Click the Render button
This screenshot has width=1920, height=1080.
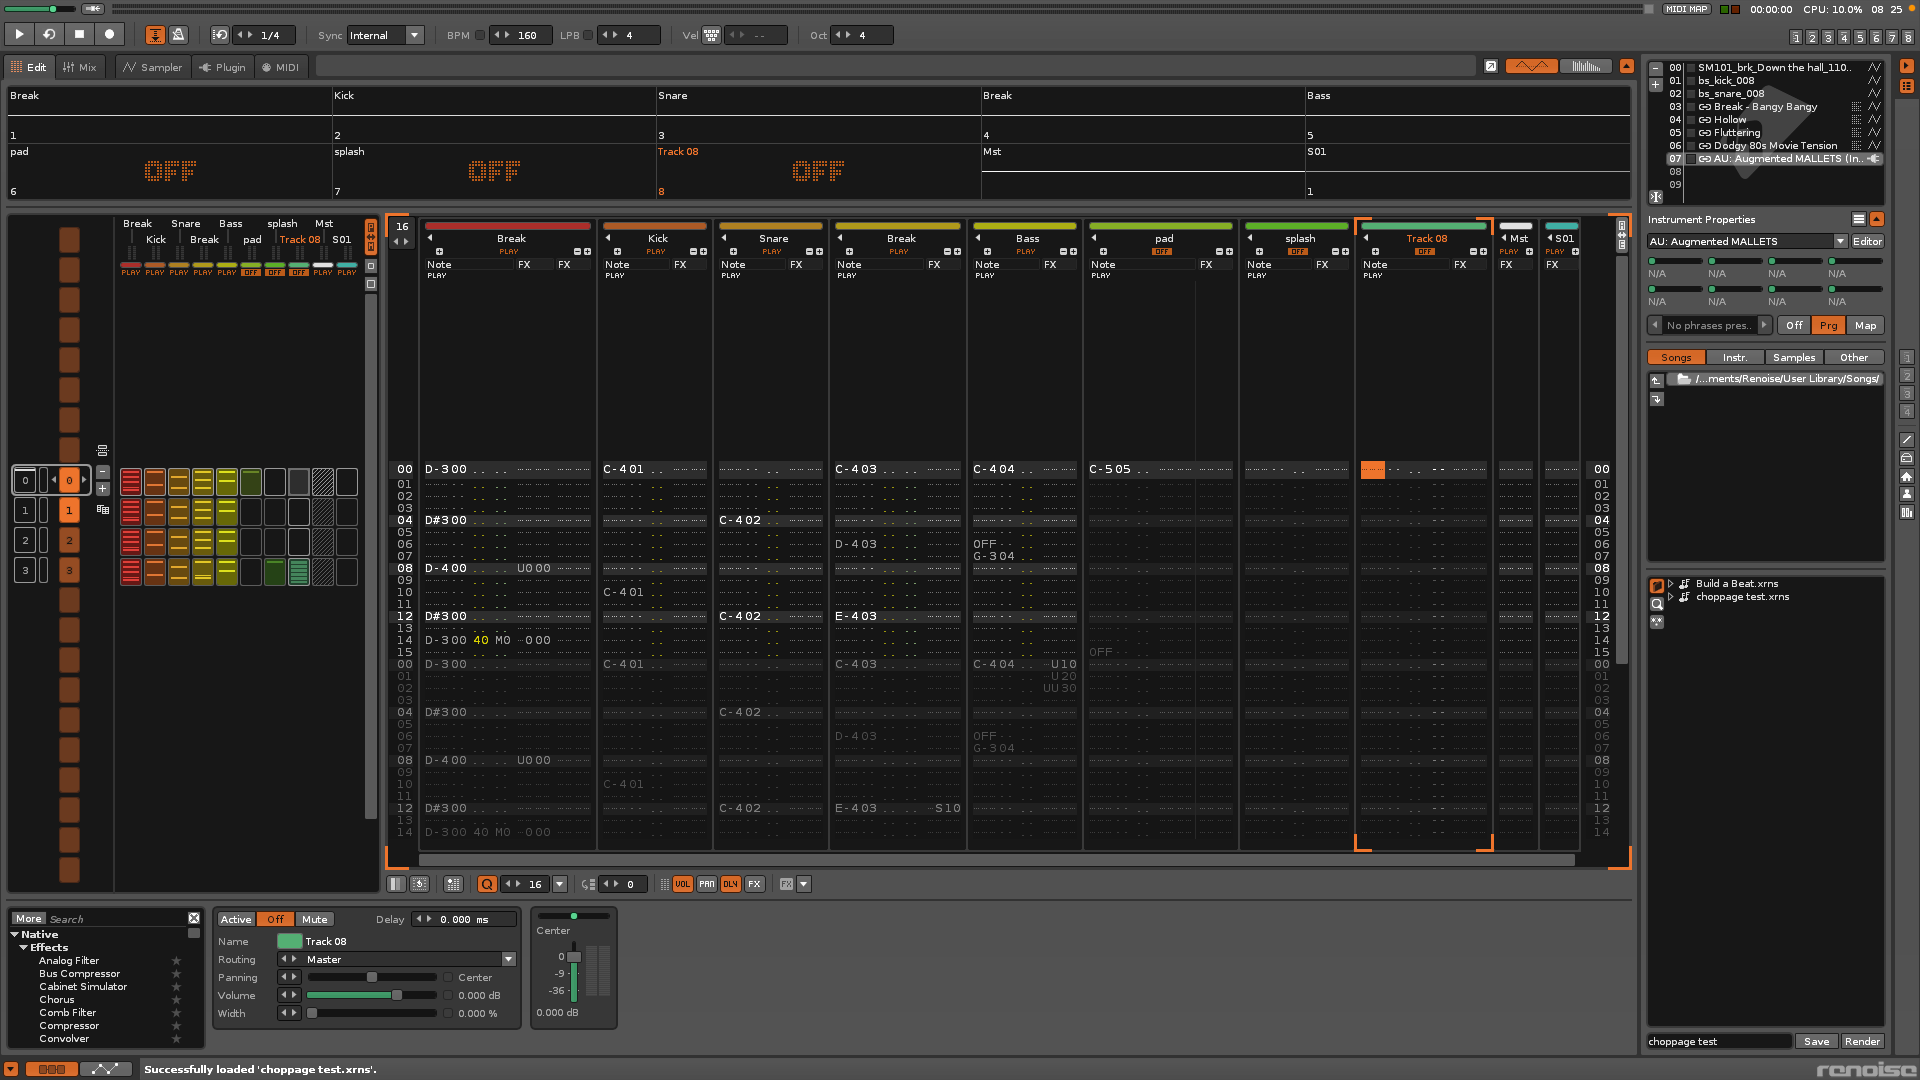(x=1862, y=1041)
